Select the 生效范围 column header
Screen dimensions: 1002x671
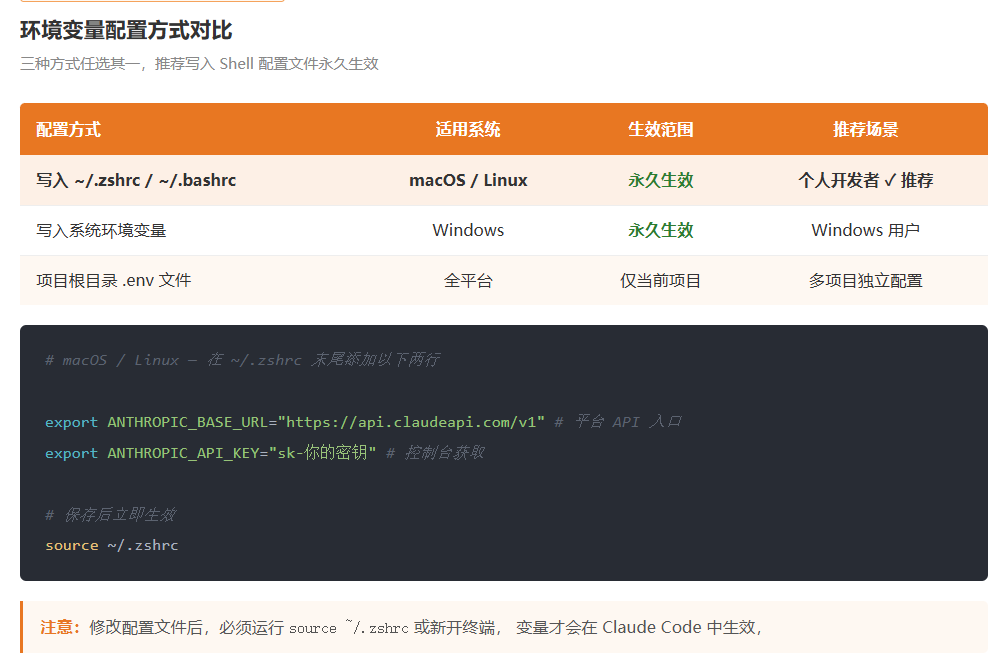coord(660,130)
